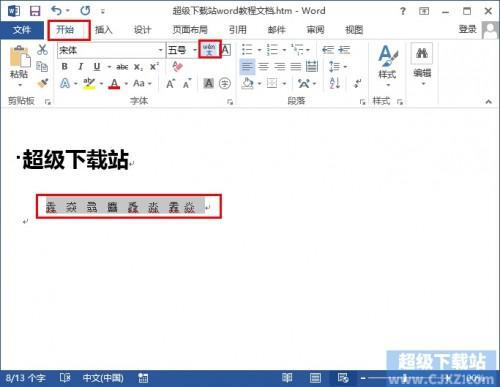
Task: Click the macro recording status icon
Action: click(x=143, y=378)
